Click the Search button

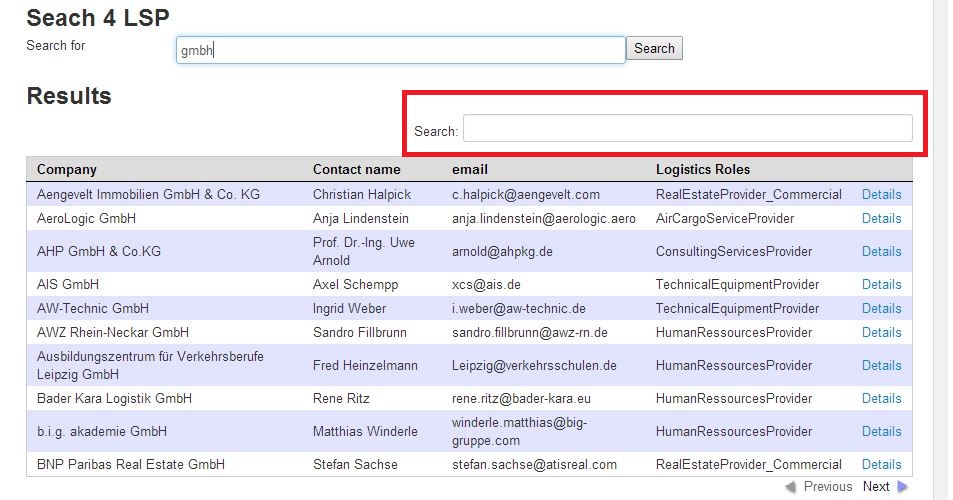[x=654, y=48]
